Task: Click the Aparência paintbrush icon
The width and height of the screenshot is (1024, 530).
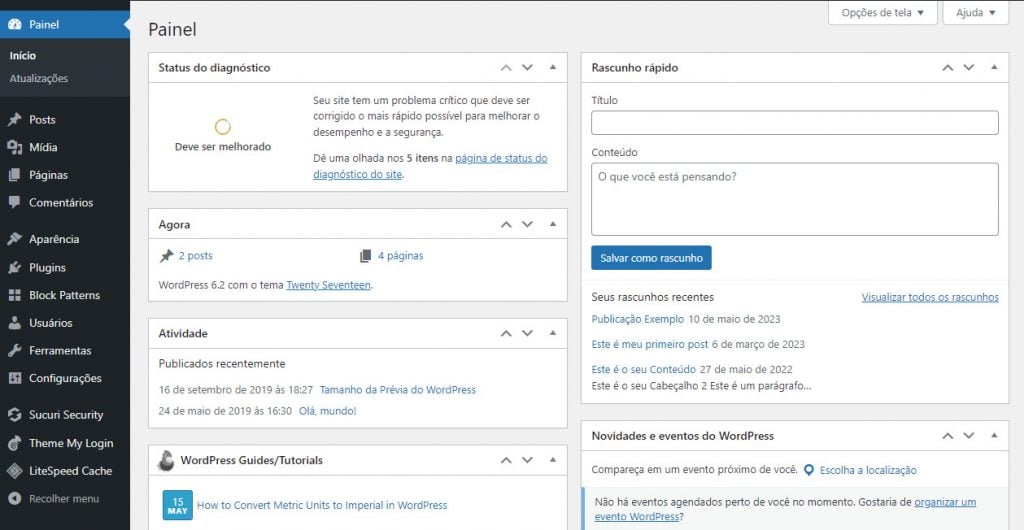Action: click(x=14, y=239)
